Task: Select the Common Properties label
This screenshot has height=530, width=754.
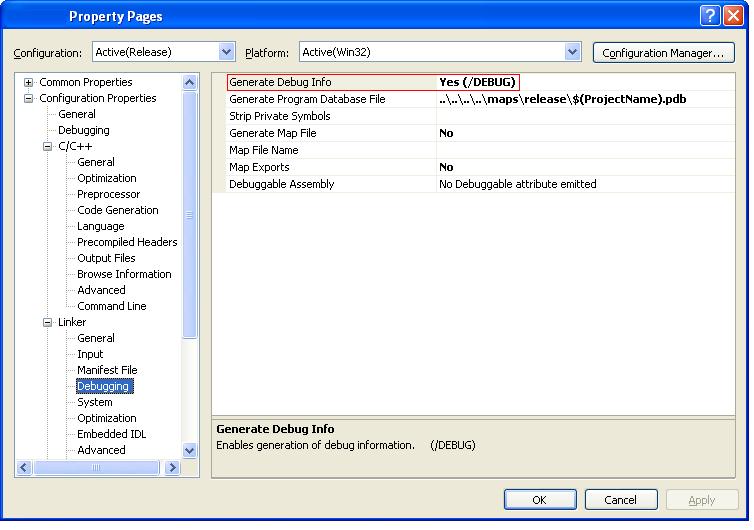Action: (x=86, y=82)
